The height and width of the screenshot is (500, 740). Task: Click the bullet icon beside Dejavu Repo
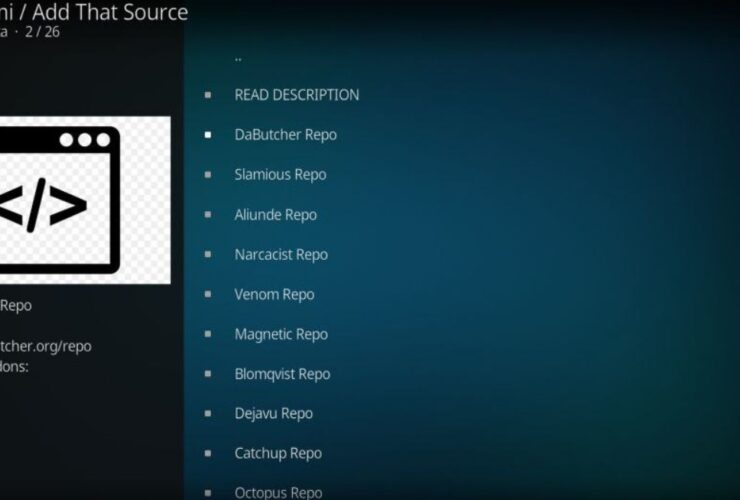tap(208, 414)
